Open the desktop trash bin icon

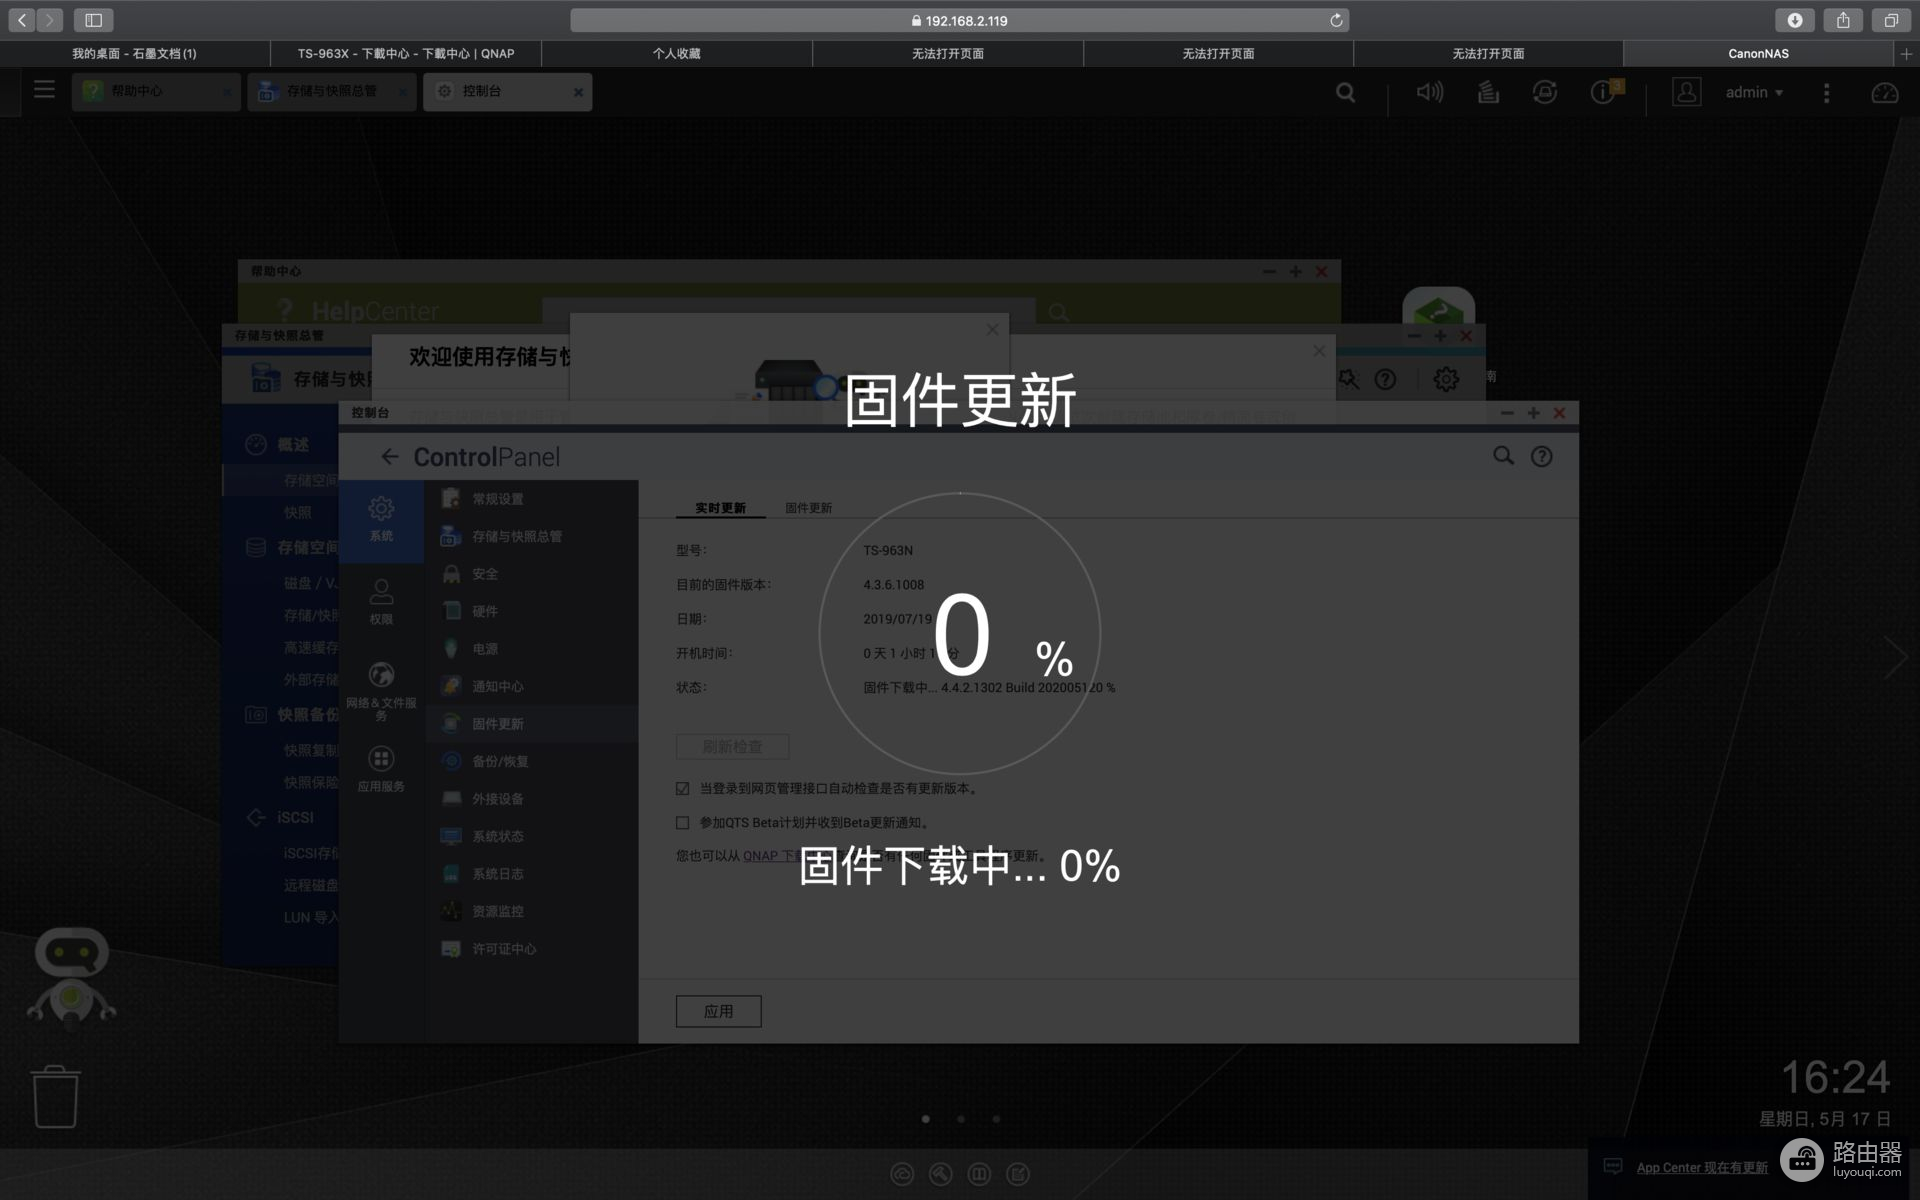[55, 1096]
